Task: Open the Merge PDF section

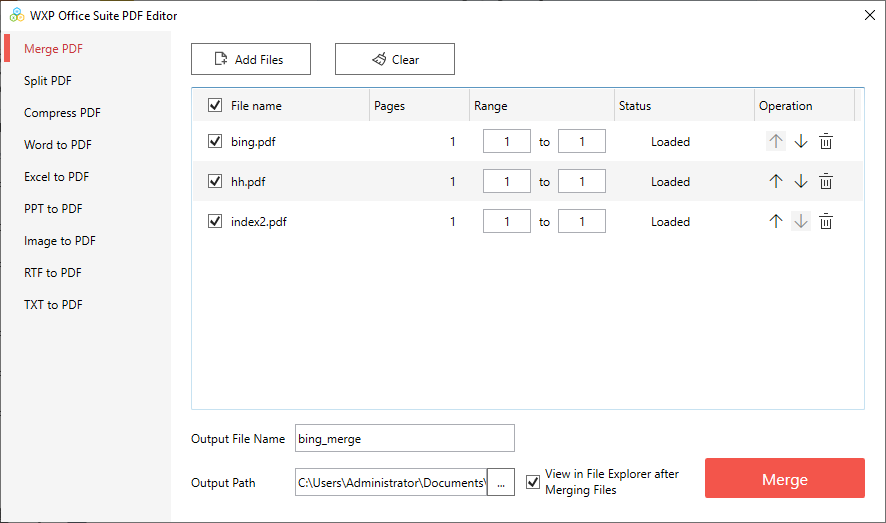Action: (x=53, y=49)
